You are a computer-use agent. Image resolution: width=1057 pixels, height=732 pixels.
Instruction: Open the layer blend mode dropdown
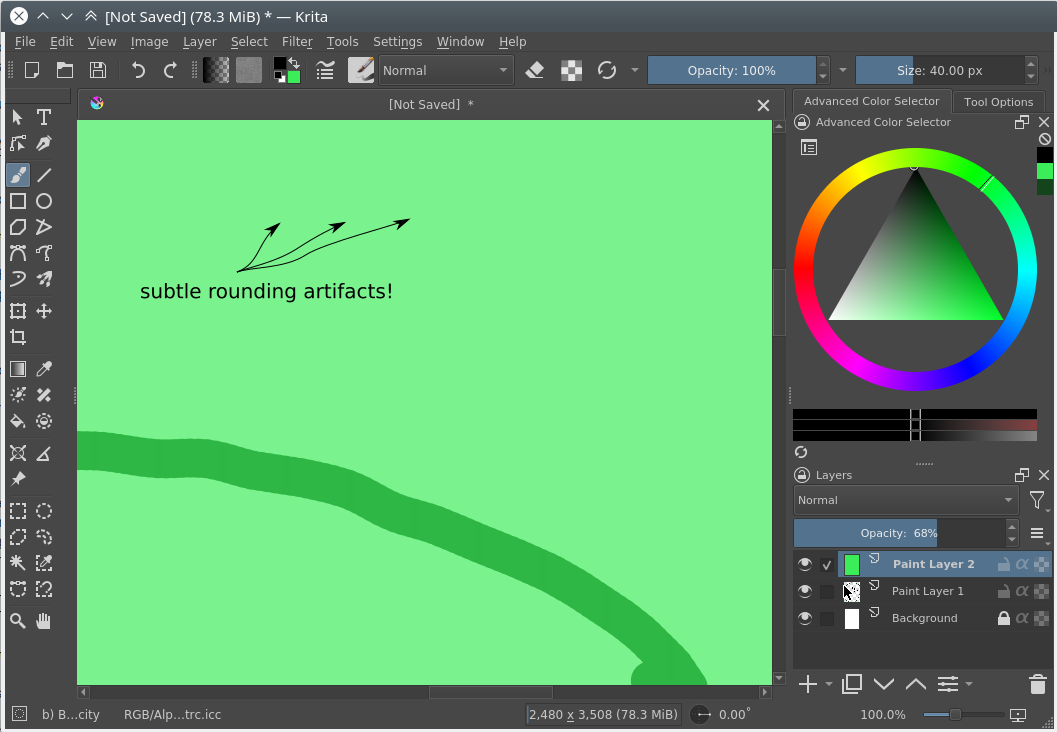tap(906, 500)
